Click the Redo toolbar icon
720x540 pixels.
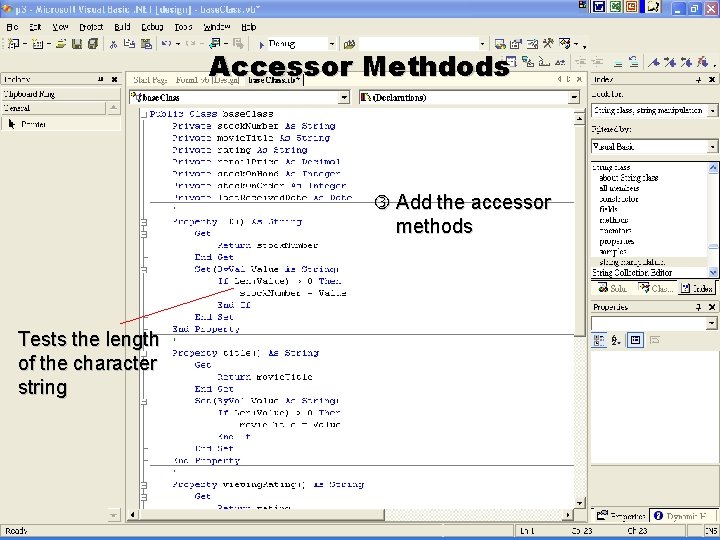[191, 44]
